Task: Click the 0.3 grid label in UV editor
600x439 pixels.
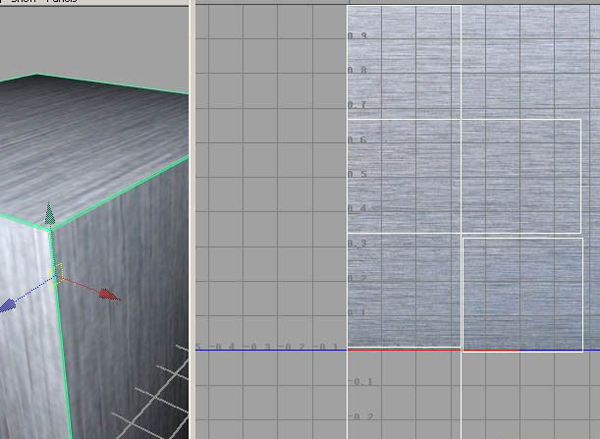Action: click(357, 243)
